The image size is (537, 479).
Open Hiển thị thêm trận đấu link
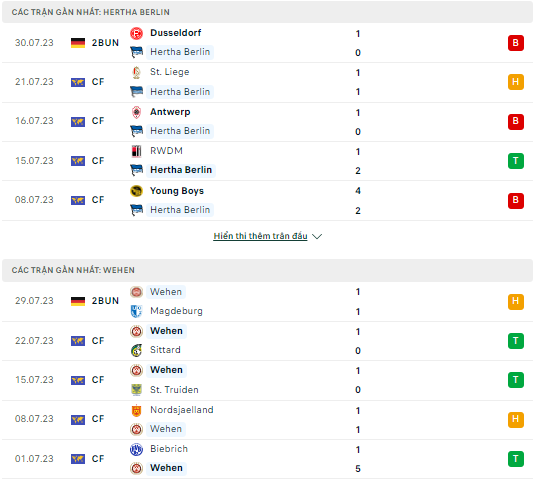pos(260,236)
